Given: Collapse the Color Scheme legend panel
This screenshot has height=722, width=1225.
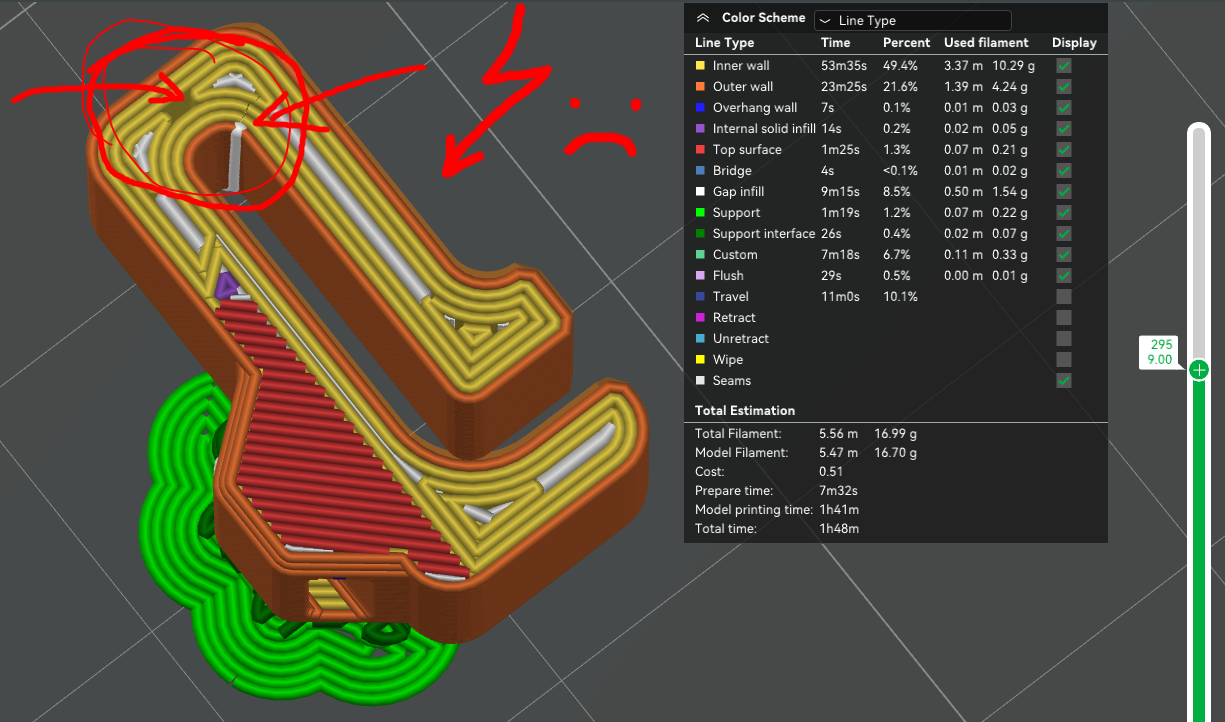Looking at the screenshot, I should pos(702,18).
